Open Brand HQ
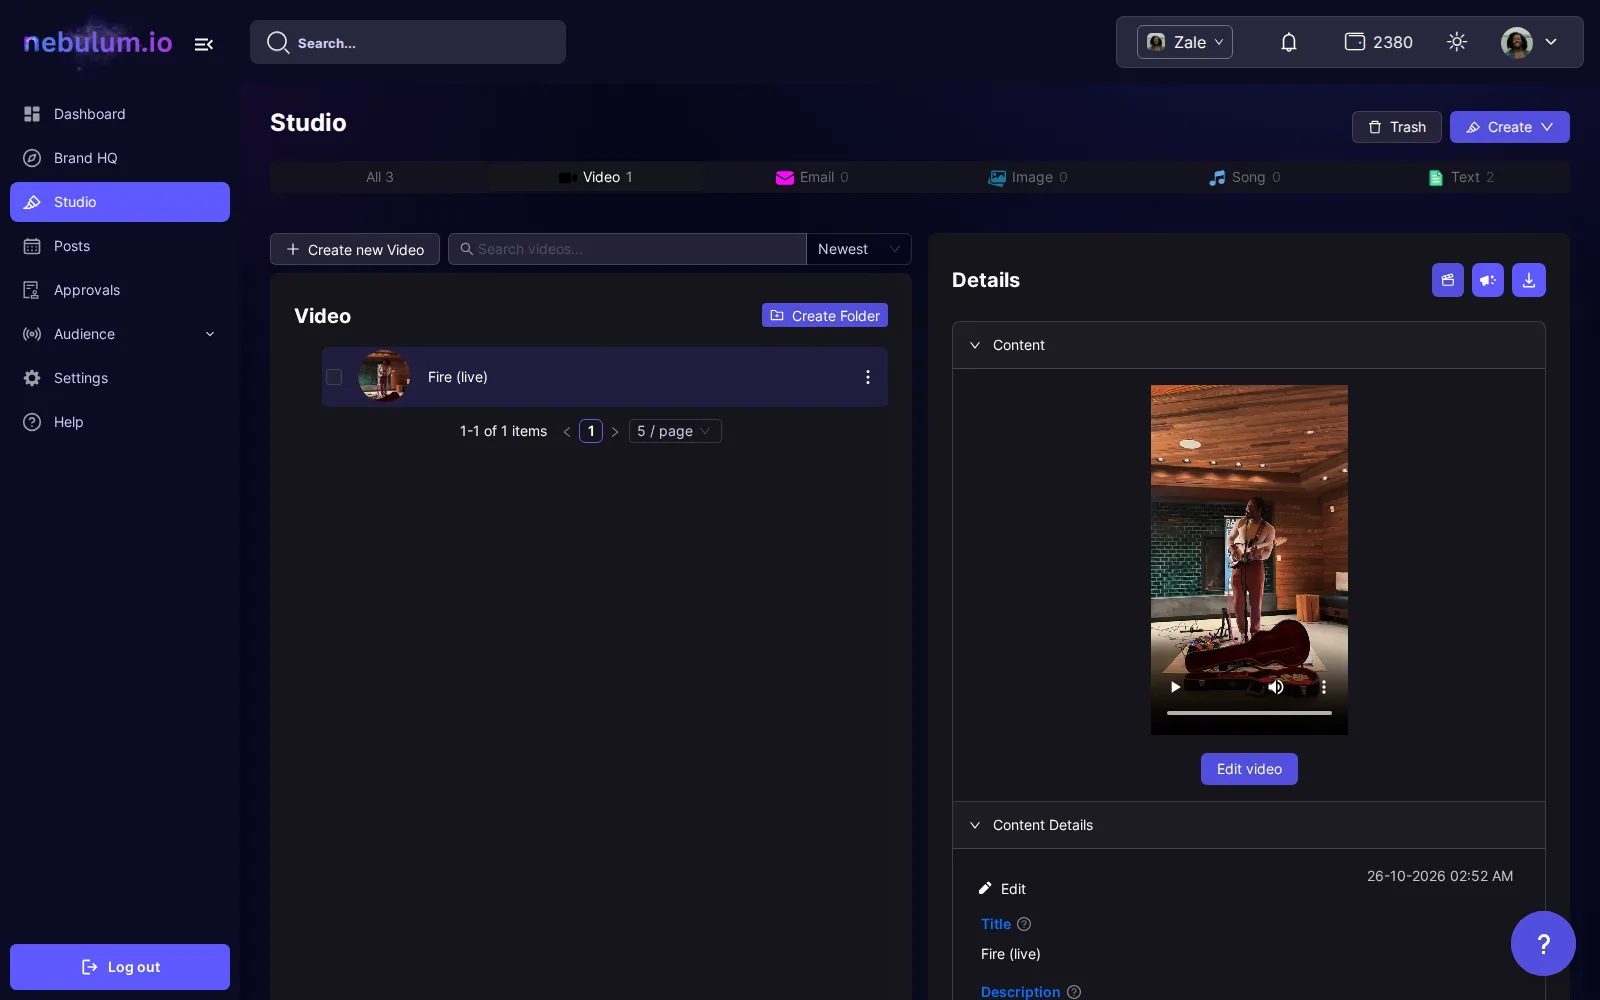1600x1000 pixels. [x=120, y=158]
